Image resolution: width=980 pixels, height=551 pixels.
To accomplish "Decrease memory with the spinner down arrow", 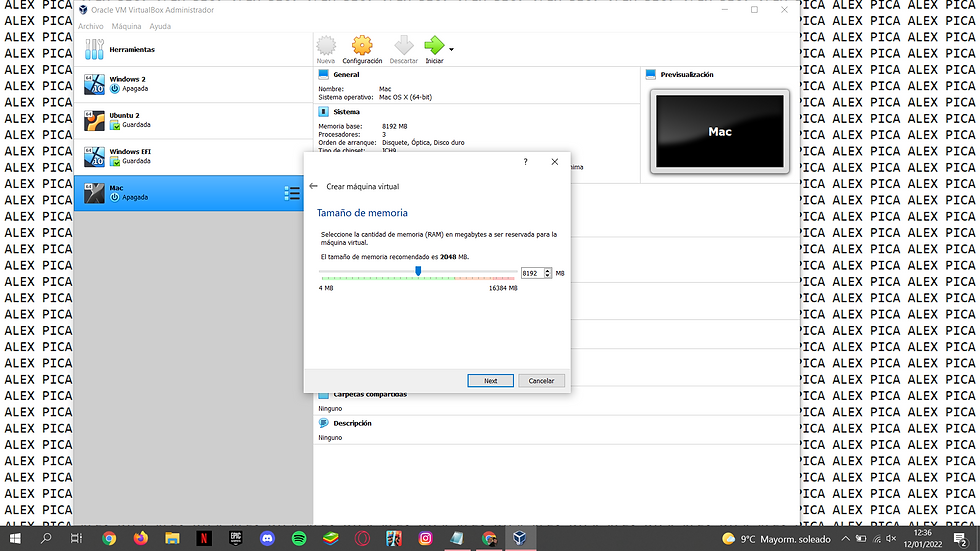I will (548, 276).
